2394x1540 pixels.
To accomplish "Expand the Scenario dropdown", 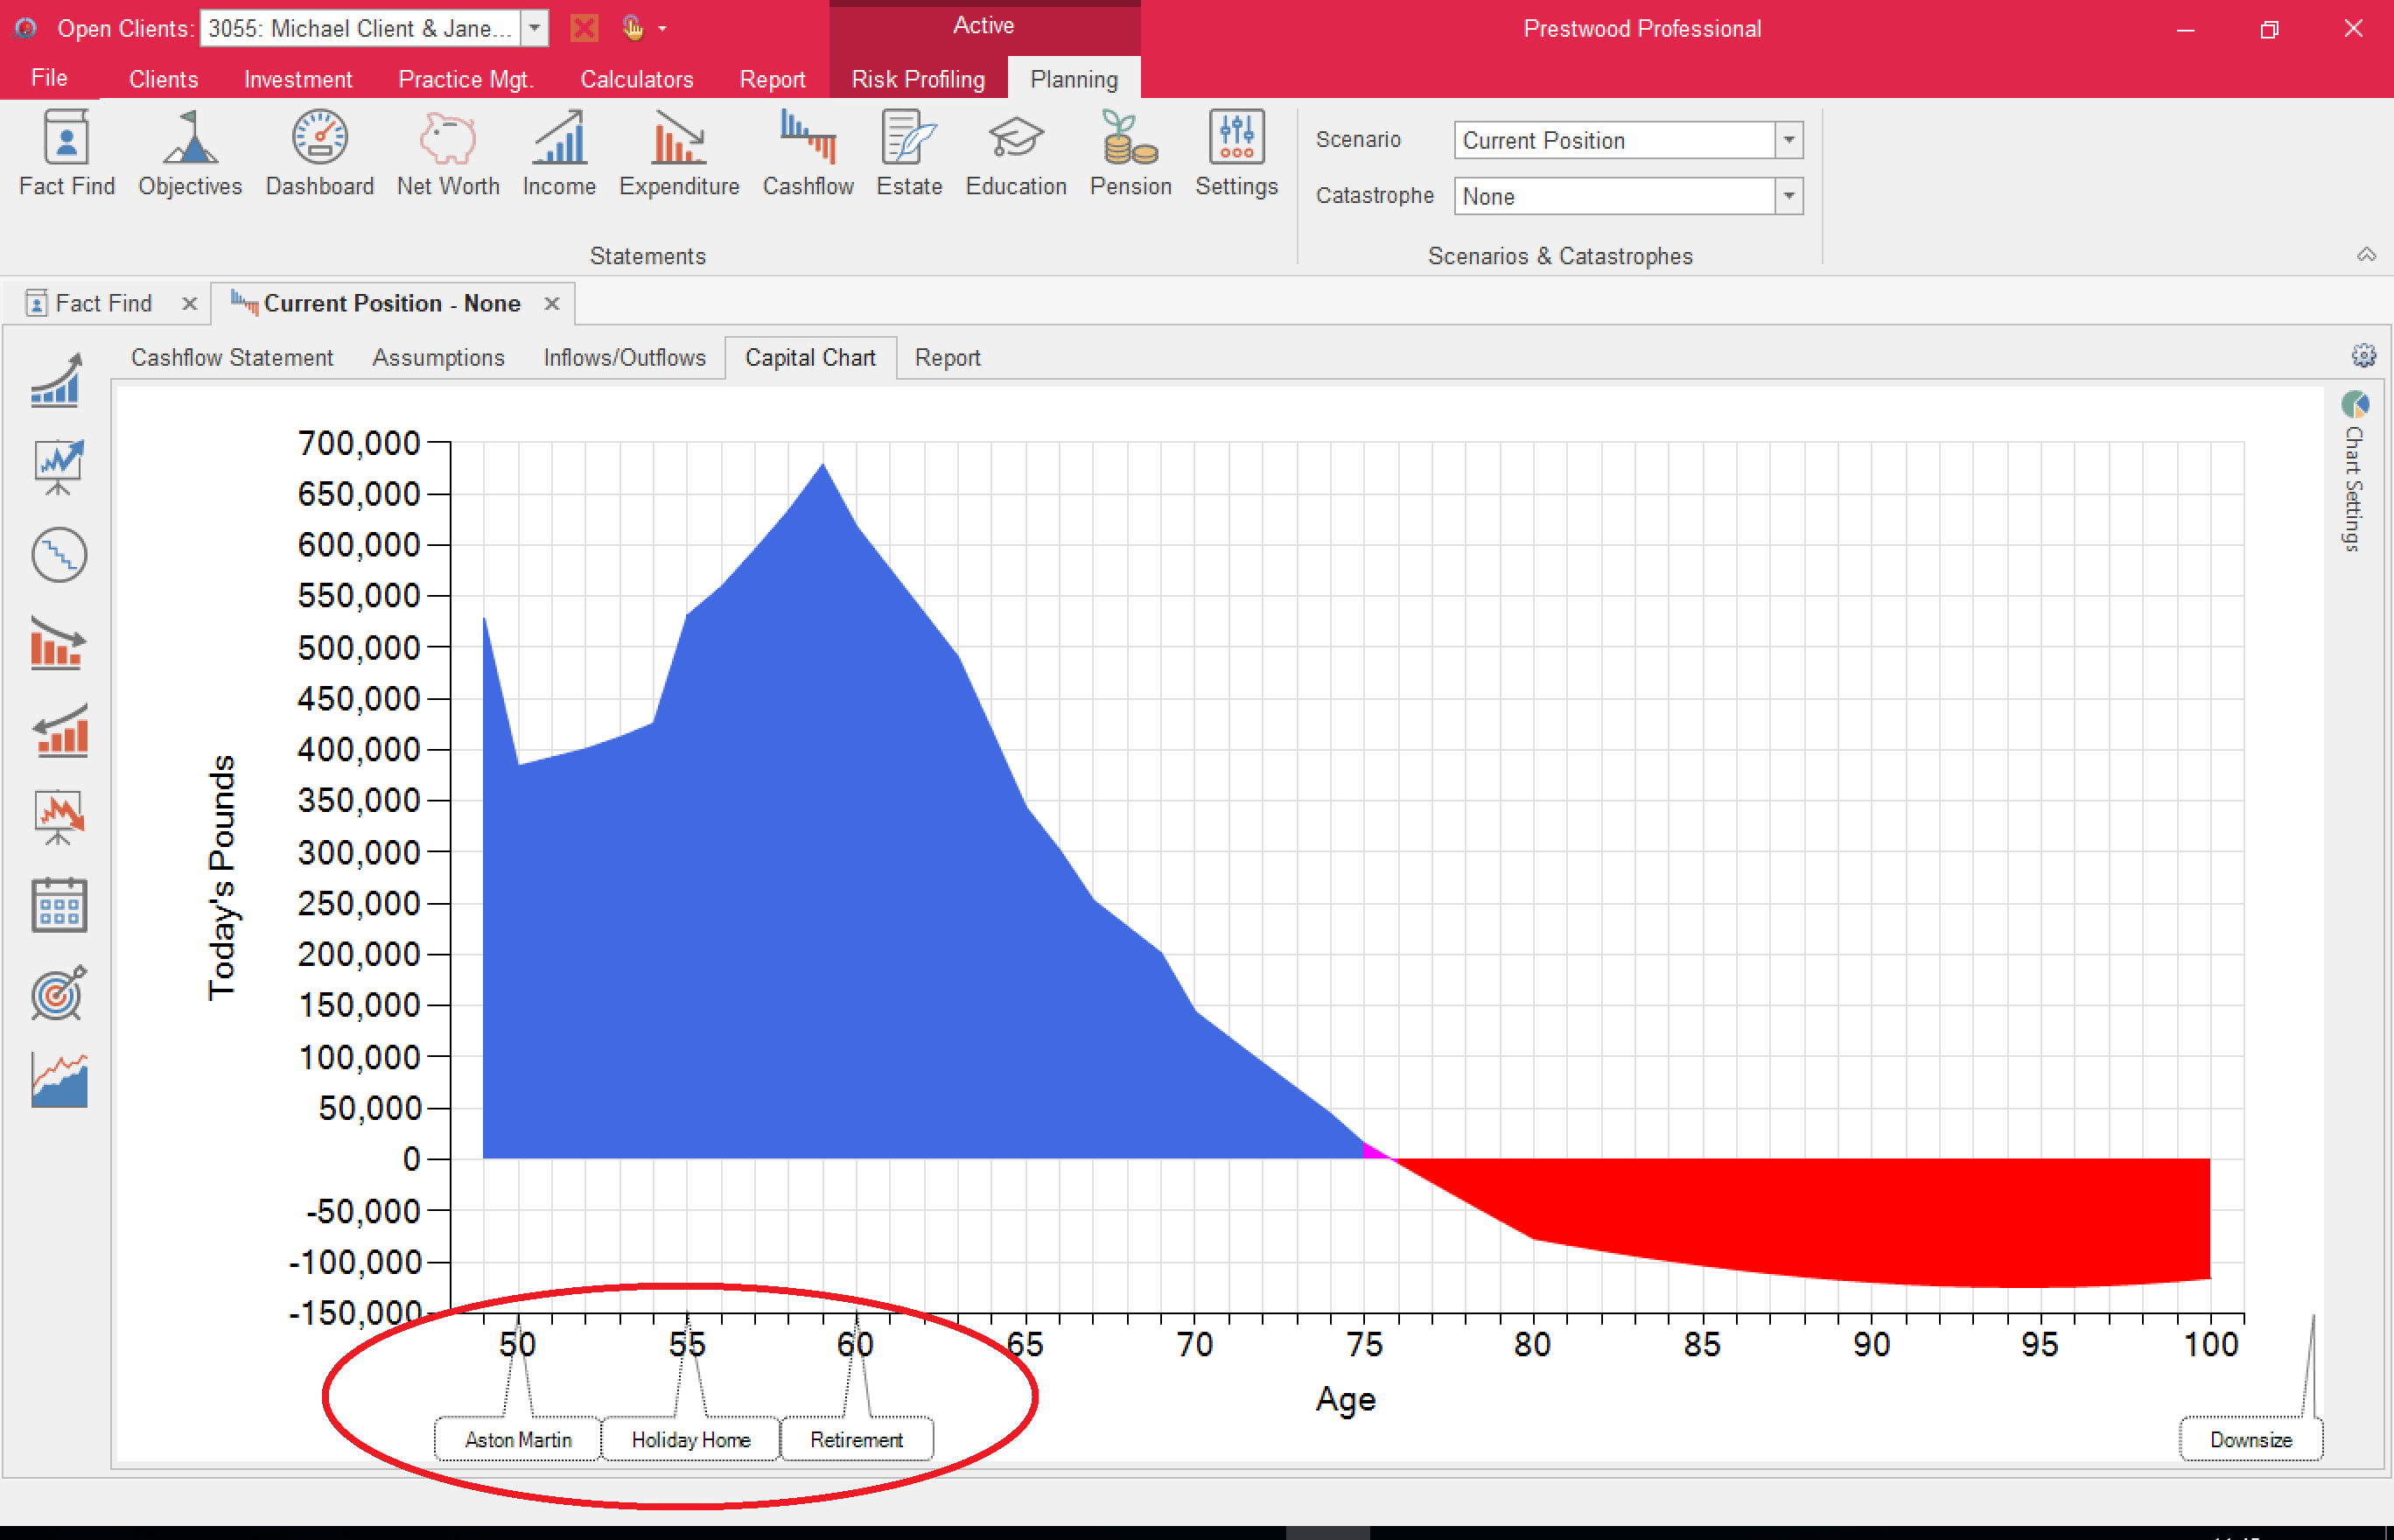I will tap(1788, 140).
